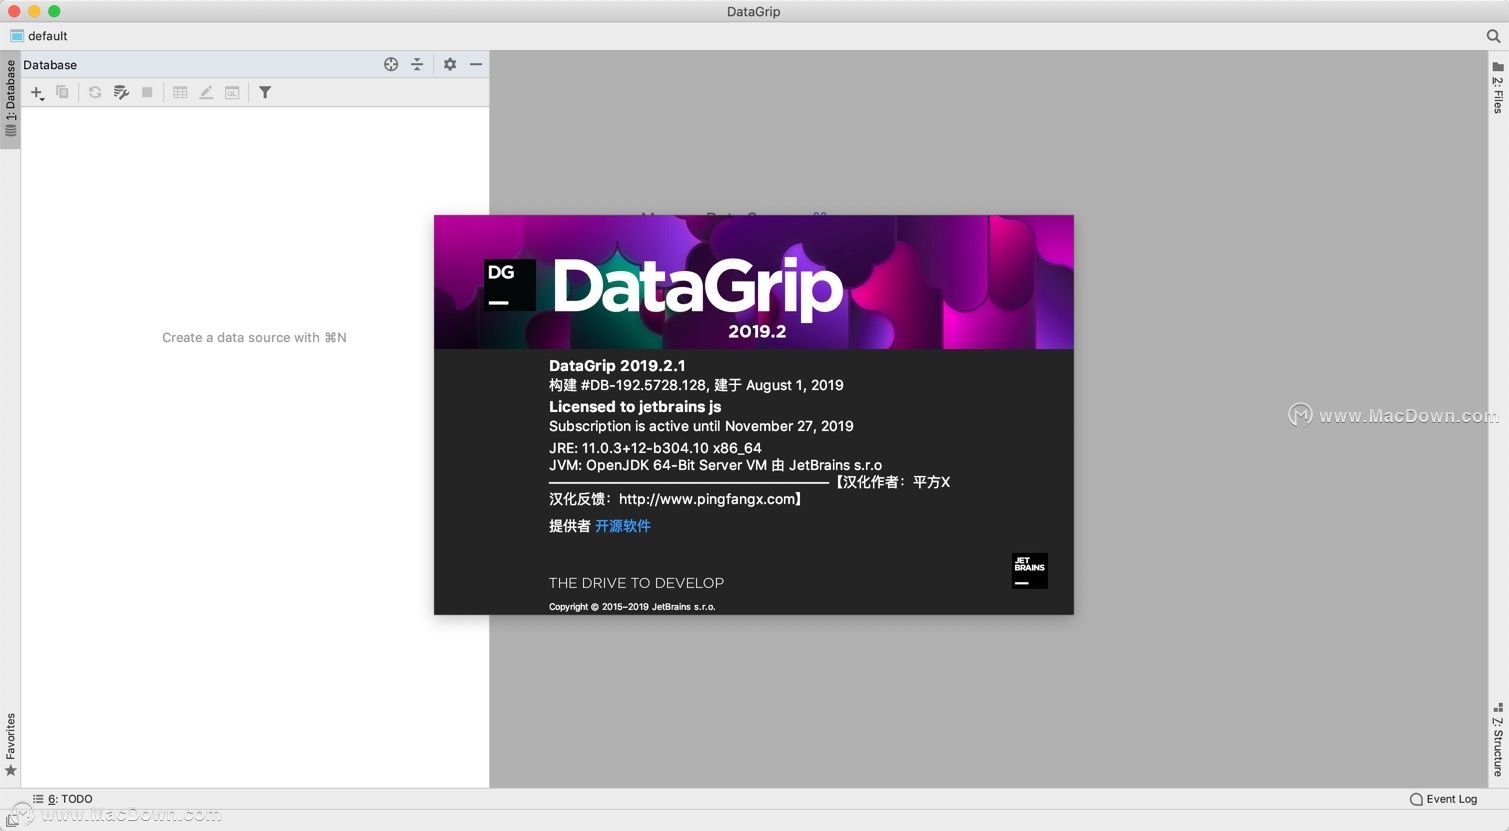
Task: Click the Duplicate data source icon
Action: tap(62, 92)
